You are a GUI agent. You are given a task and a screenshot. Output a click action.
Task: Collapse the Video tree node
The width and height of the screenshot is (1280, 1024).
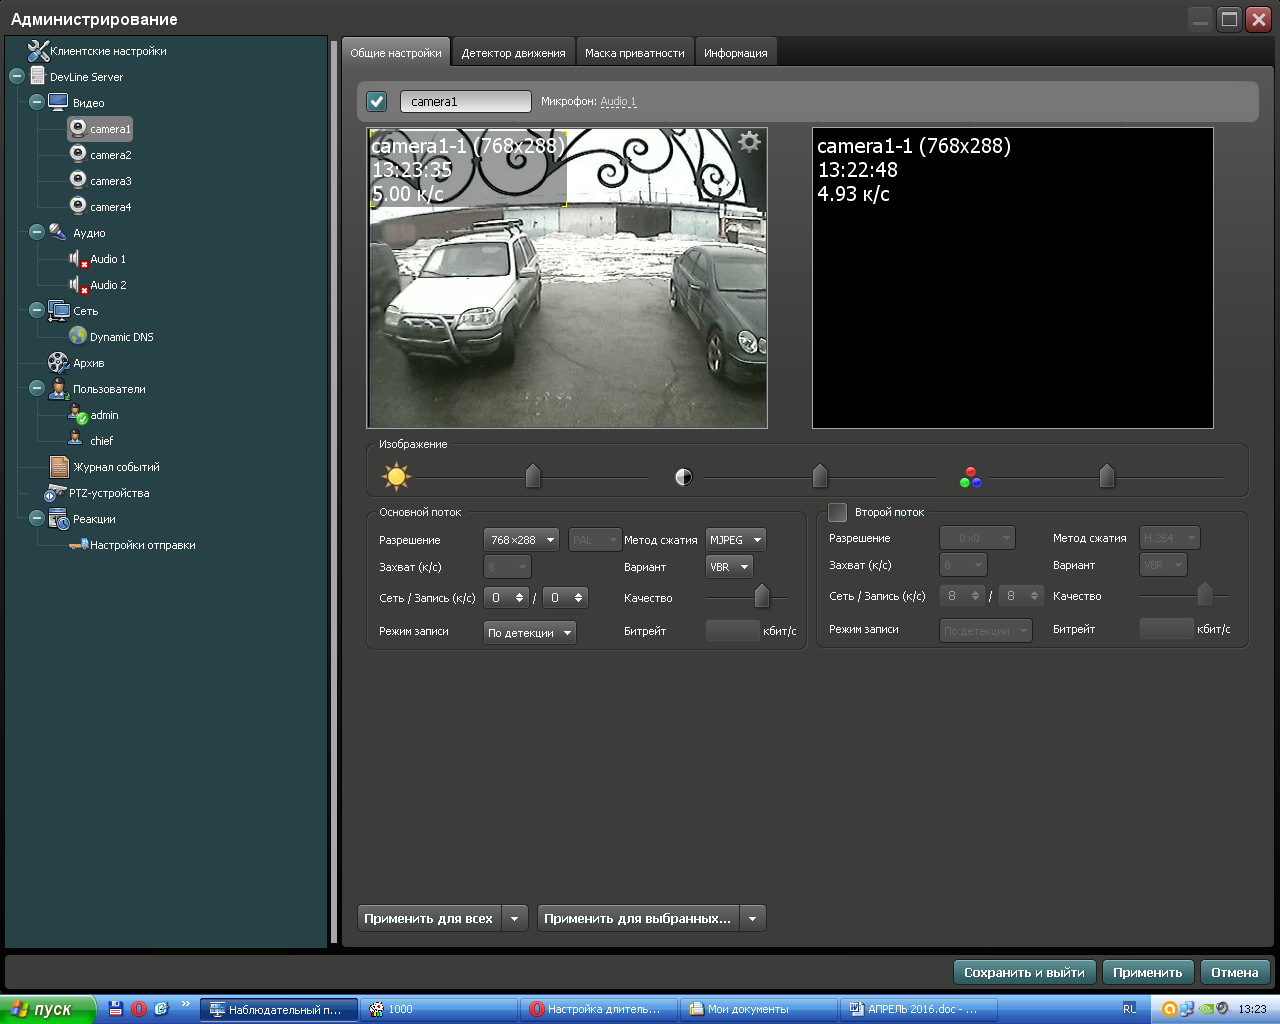(x=37, y=102)
